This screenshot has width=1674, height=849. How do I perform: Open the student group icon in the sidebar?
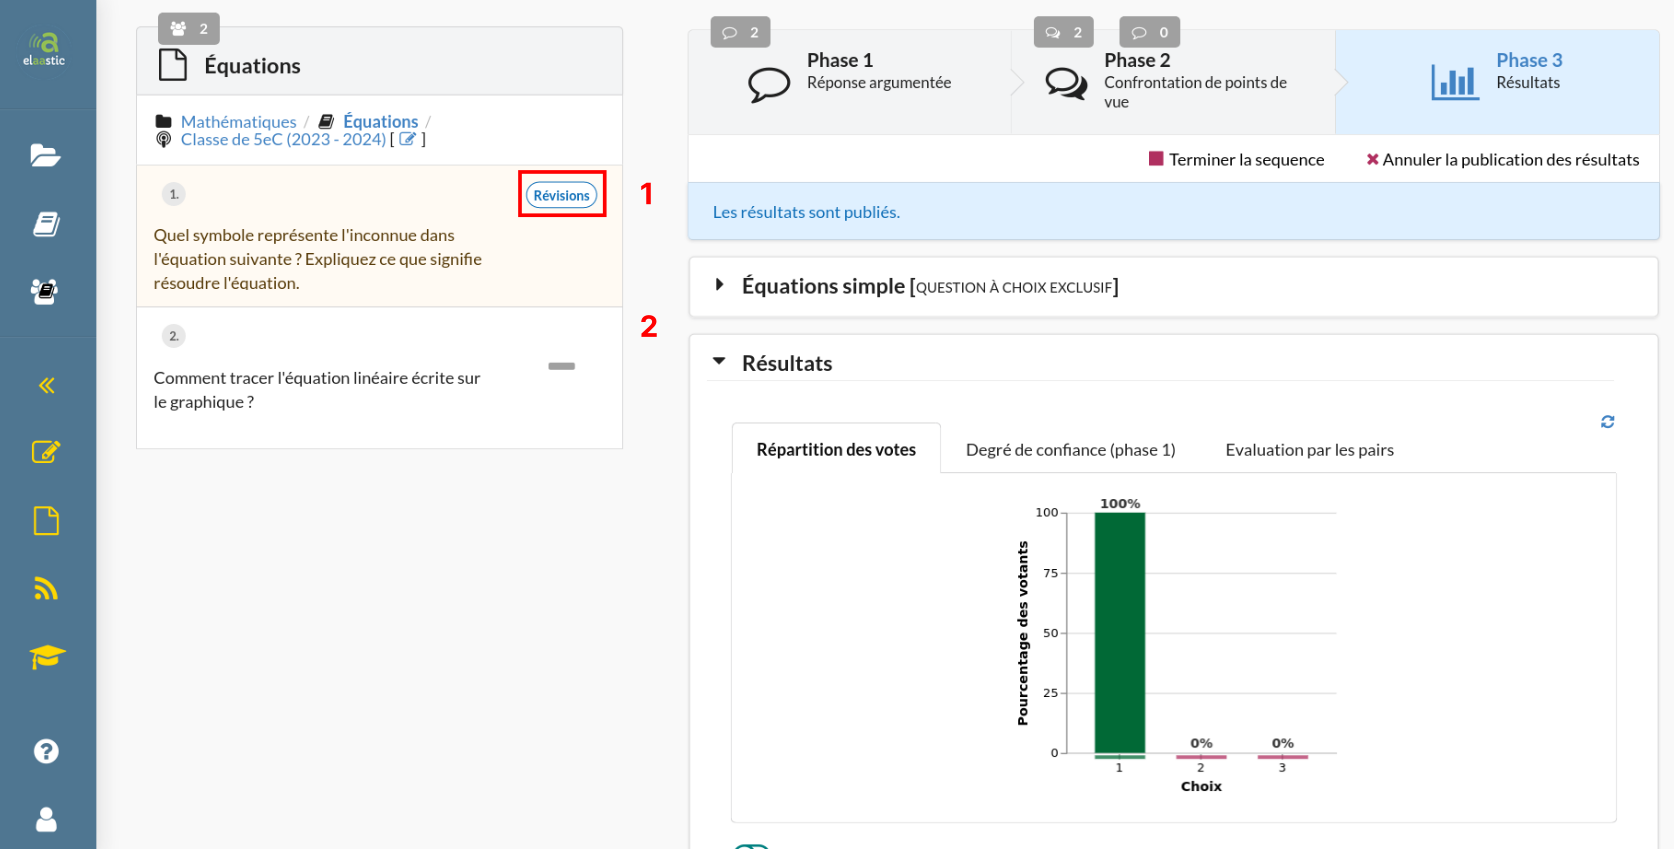[x=45, y=291]
